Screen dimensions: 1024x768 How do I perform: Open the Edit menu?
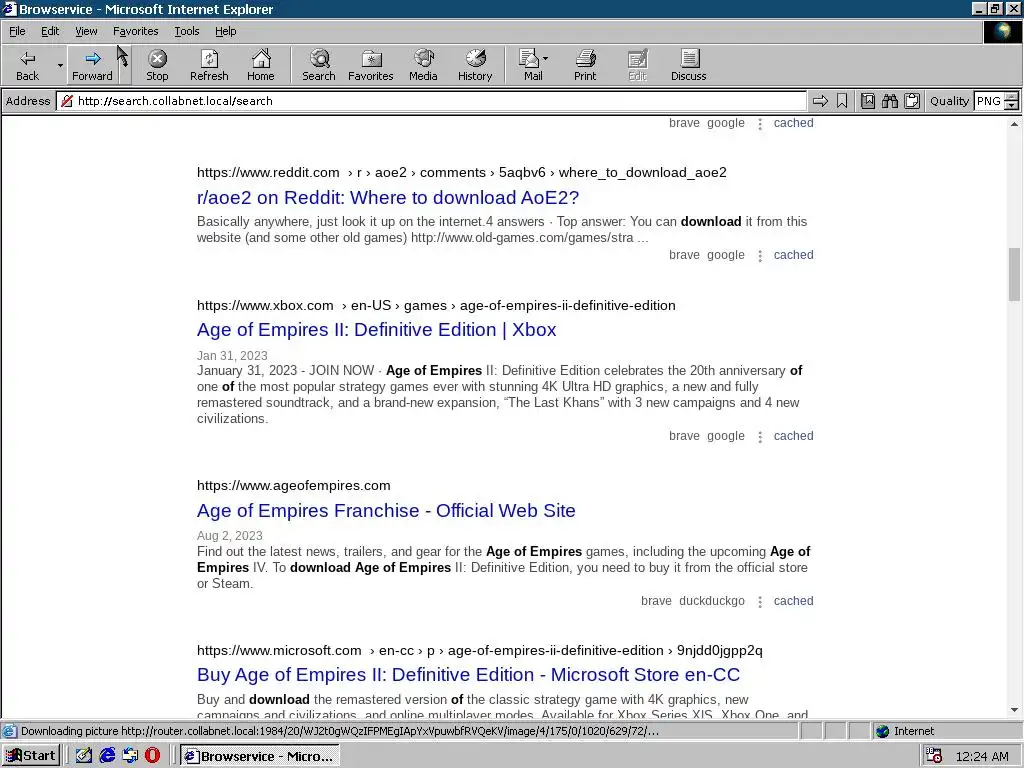[50, 31]
